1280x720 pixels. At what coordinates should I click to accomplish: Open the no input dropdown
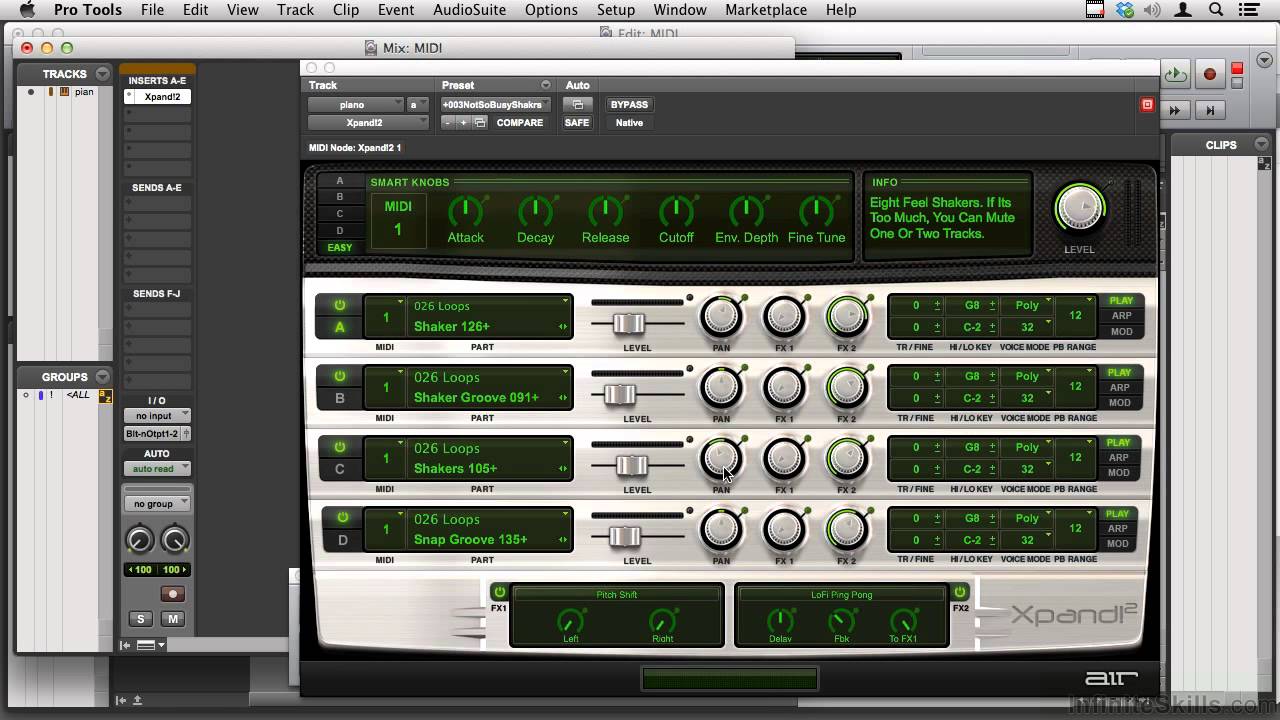(x=157, y=416)
